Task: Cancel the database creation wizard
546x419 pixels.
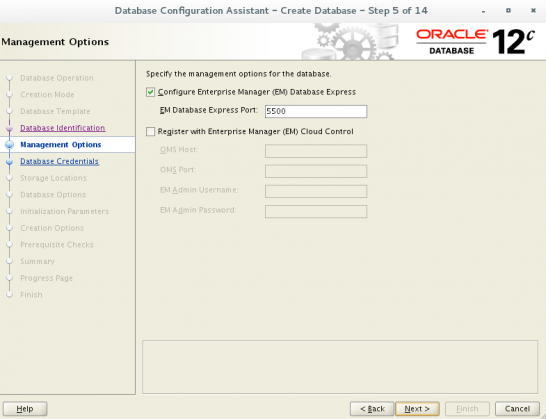Action: click(517, 409)
